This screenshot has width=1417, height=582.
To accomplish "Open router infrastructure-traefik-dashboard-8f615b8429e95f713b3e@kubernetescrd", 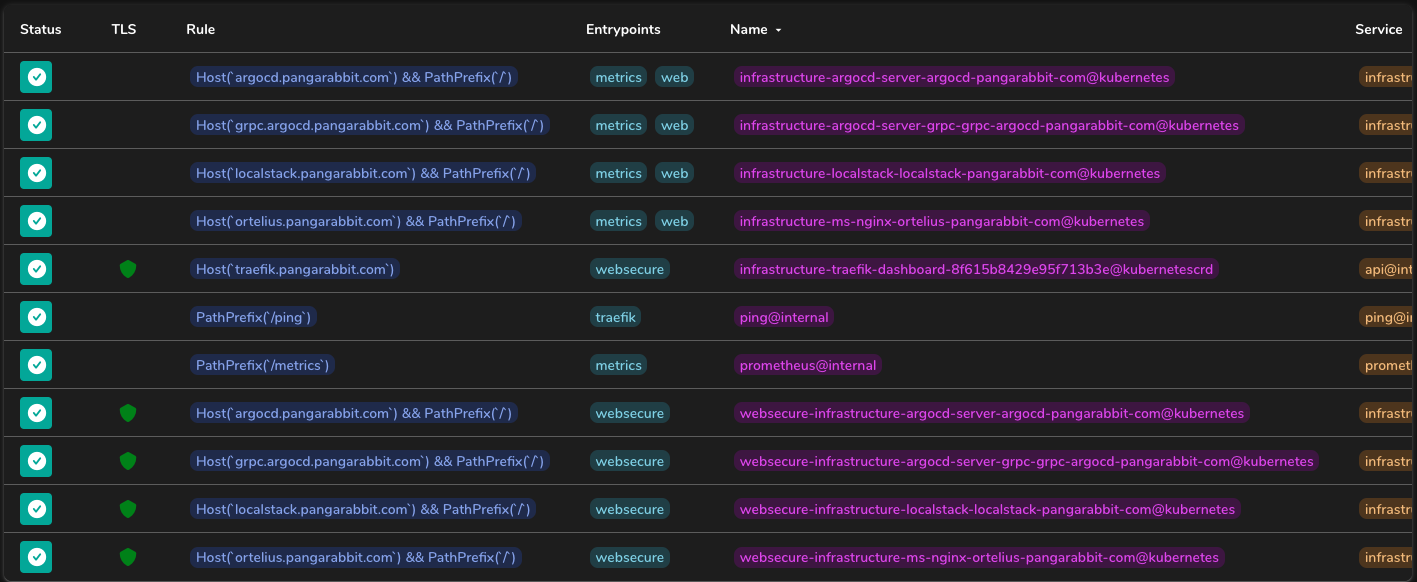I will point(975,268).
